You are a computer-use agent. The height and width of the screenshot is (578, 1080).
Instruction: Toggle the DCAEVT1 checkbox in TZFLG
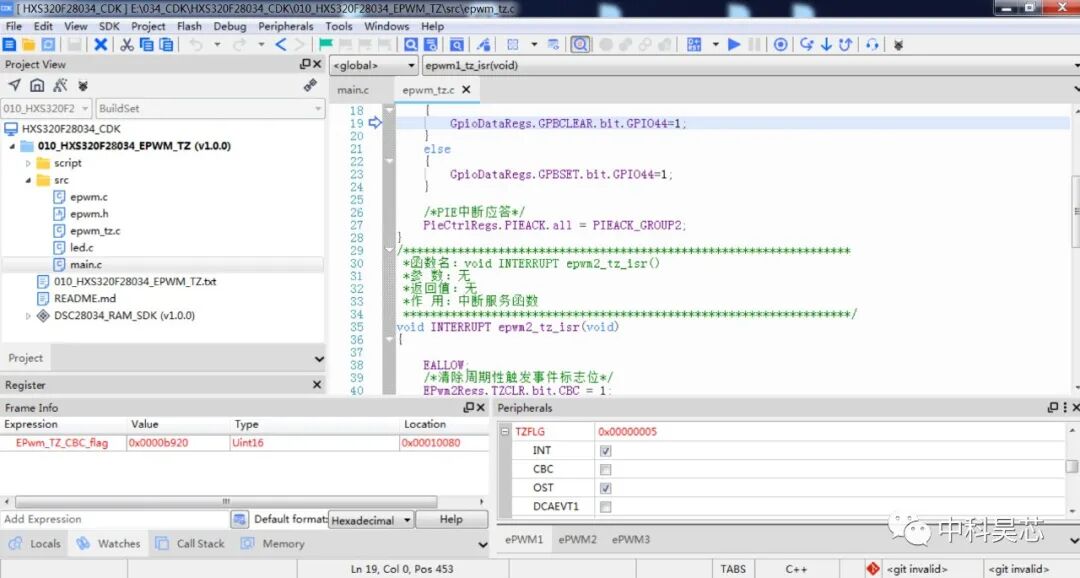[x=605, y=506]
